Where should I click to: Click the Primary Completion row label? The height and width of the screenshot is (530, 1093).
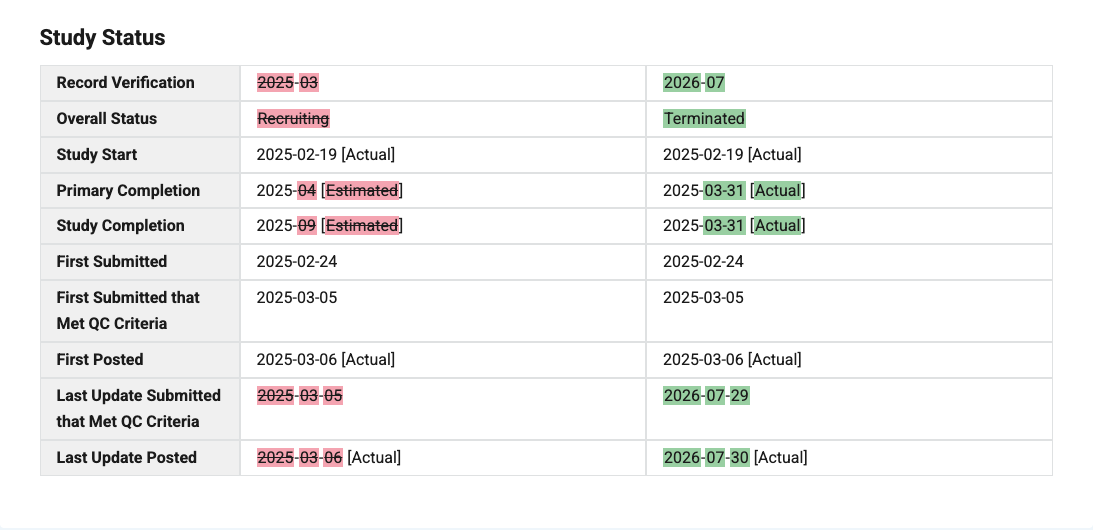[x=128, y=190]
